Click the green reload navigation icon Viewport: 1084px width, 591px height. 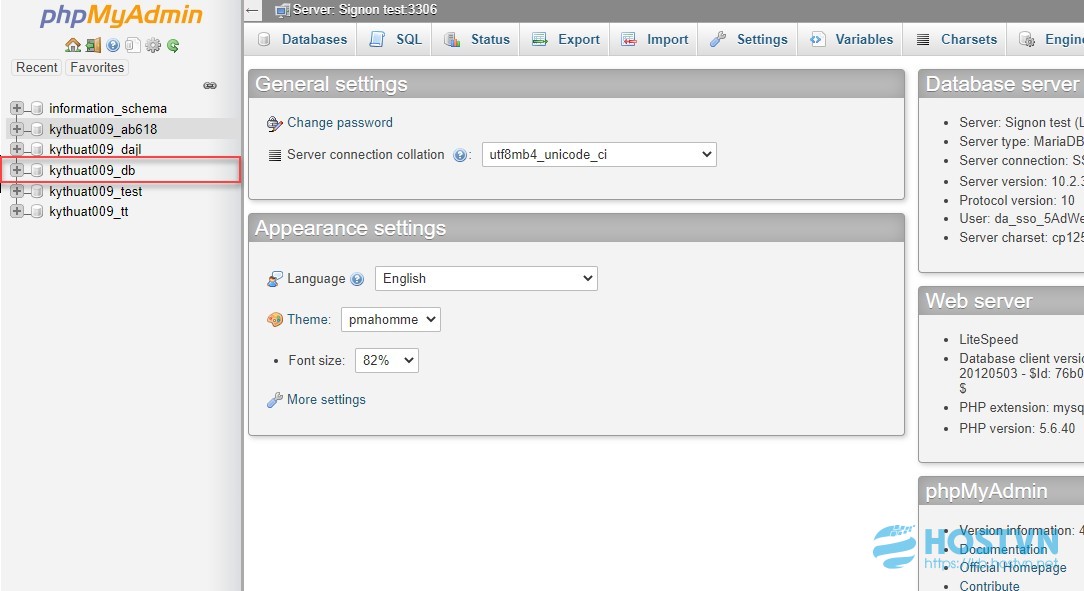click(173, 46)
